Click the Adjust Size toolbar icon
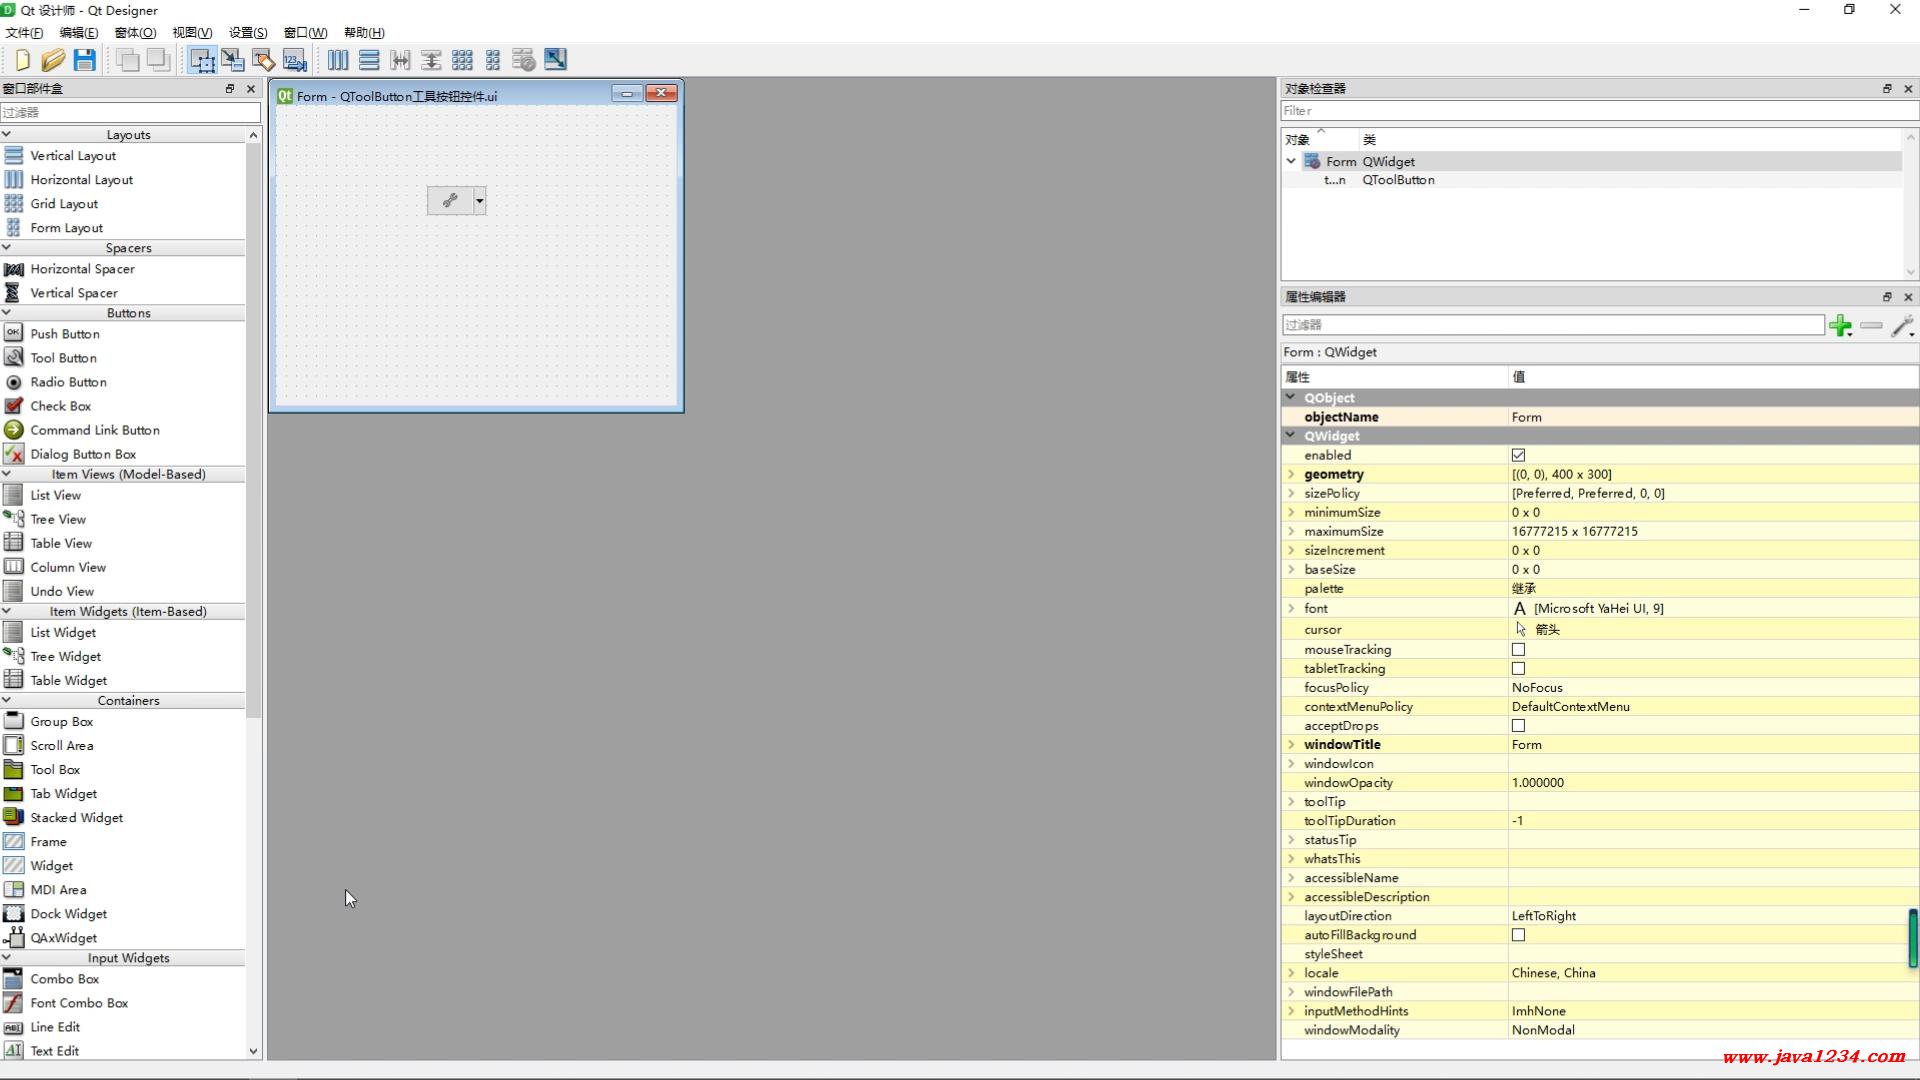The width and height of the screenshot is (1920, 1080). tap(555, 60)
